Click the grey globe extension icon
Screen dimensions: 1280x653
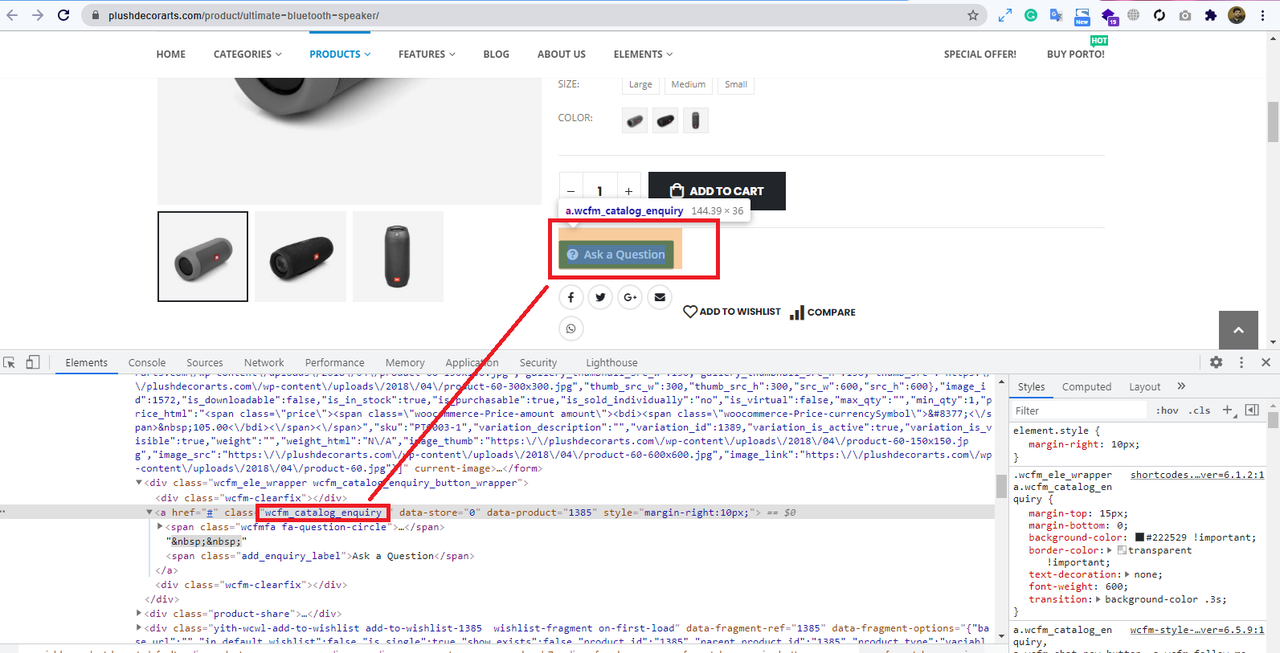click(x=1134, y=16)
